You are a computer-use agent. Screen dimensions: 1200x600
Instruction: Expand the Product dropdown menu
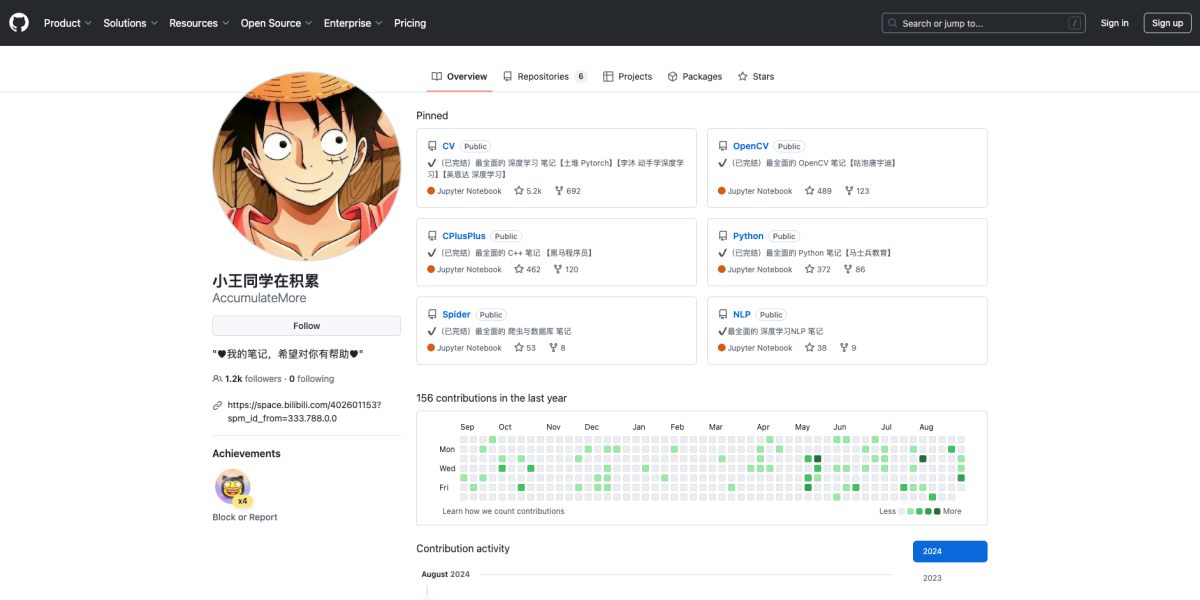coord(67,23)
